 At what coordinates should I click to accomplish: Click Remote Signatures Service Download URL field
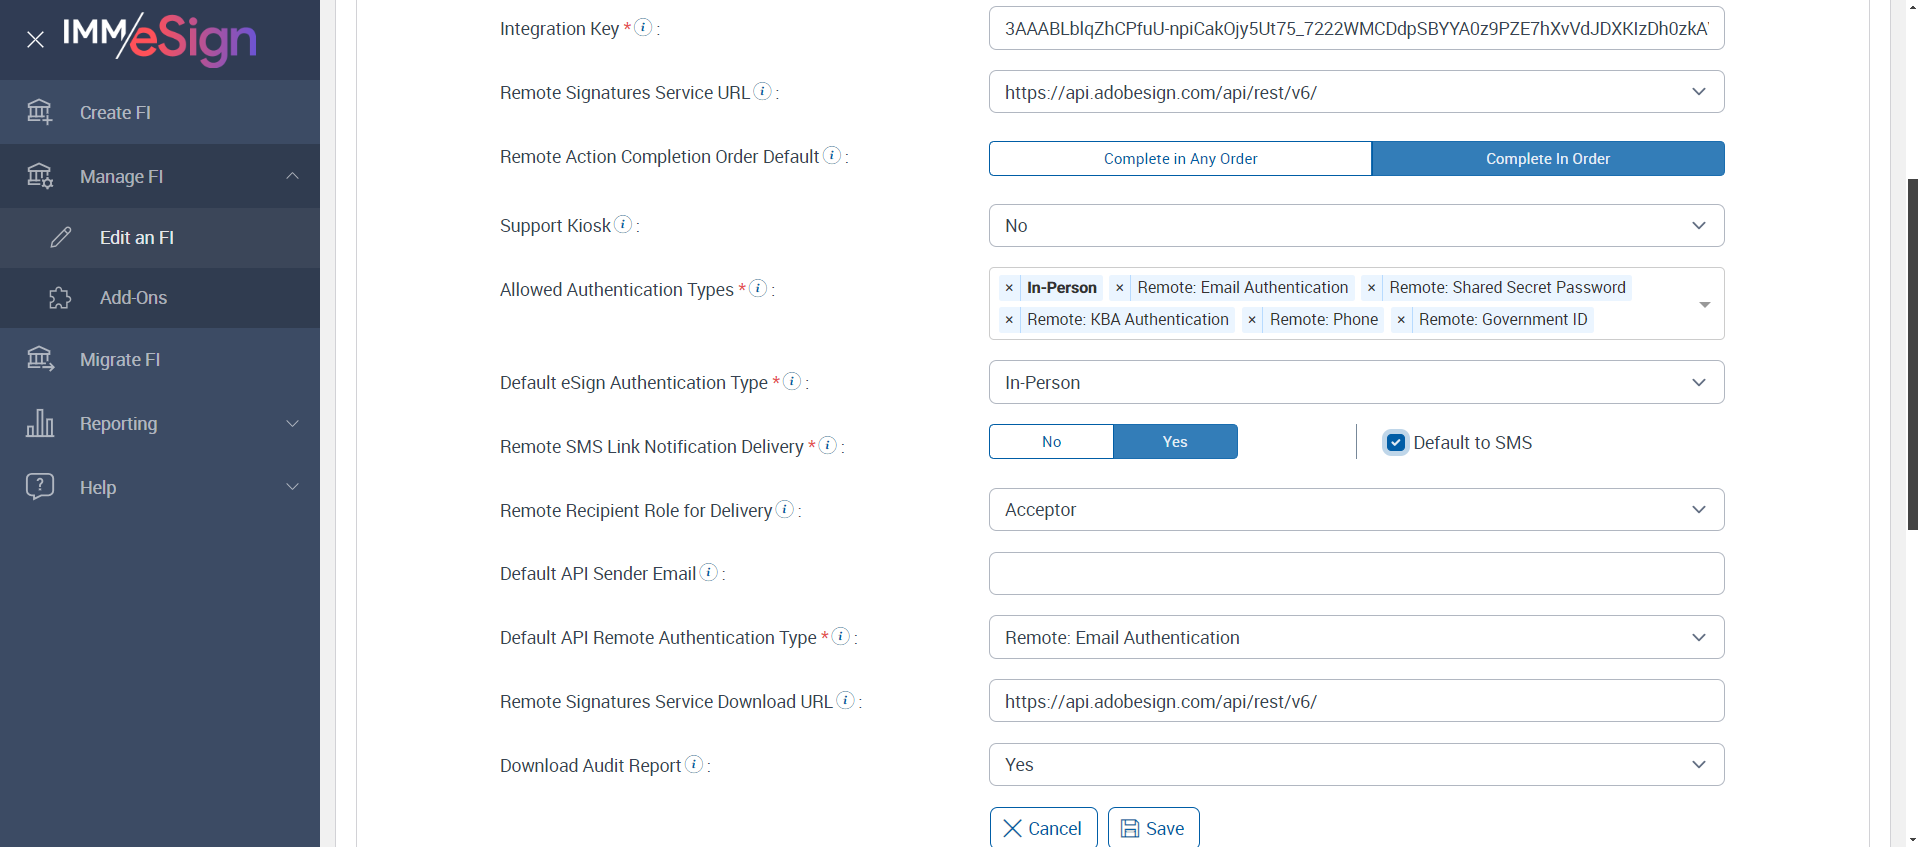pyautogui.click(x=1356, y=701)
